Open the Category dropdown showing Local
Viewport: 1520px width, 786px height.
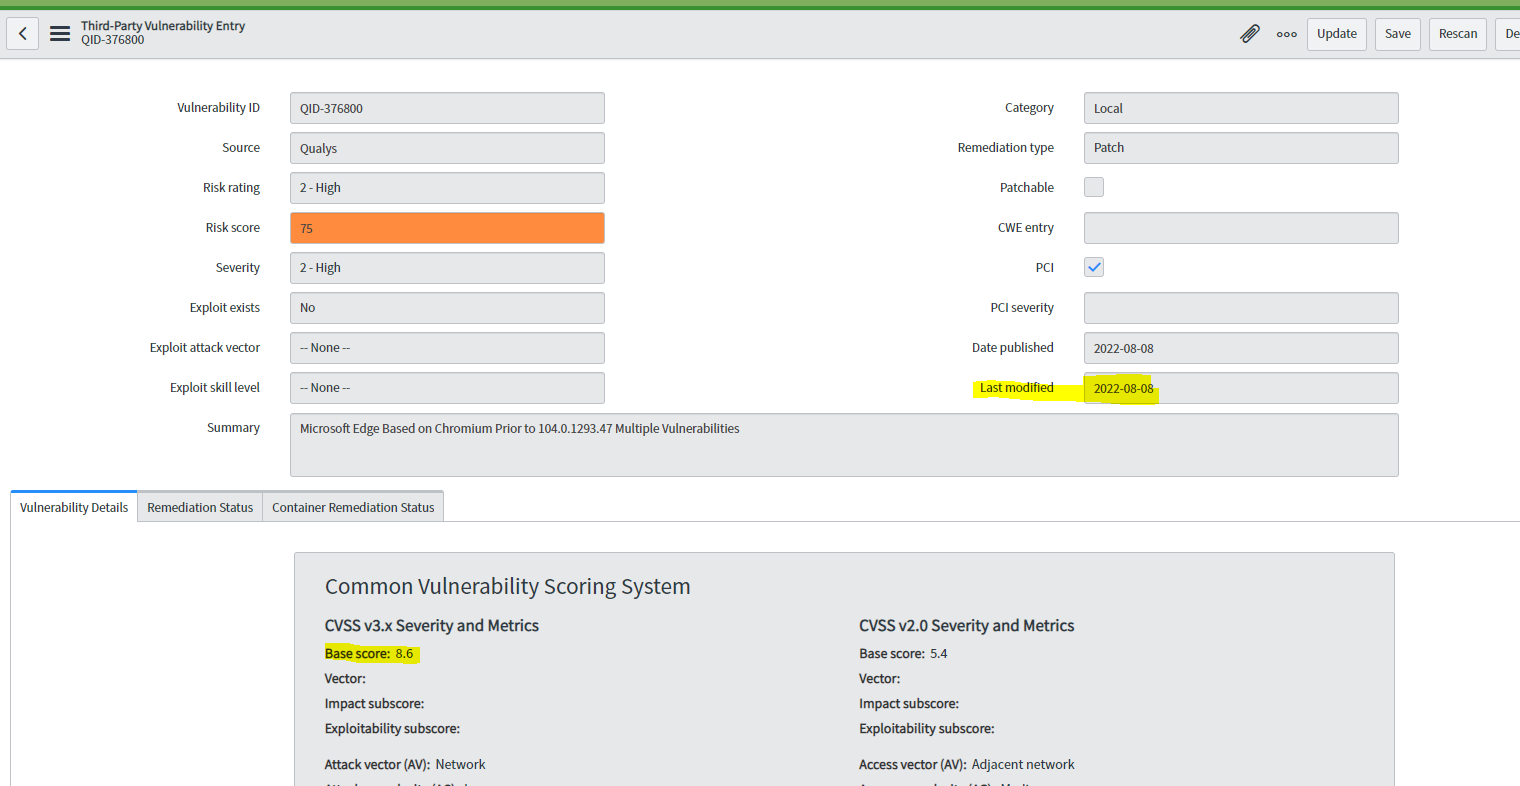pos(1241,108)
